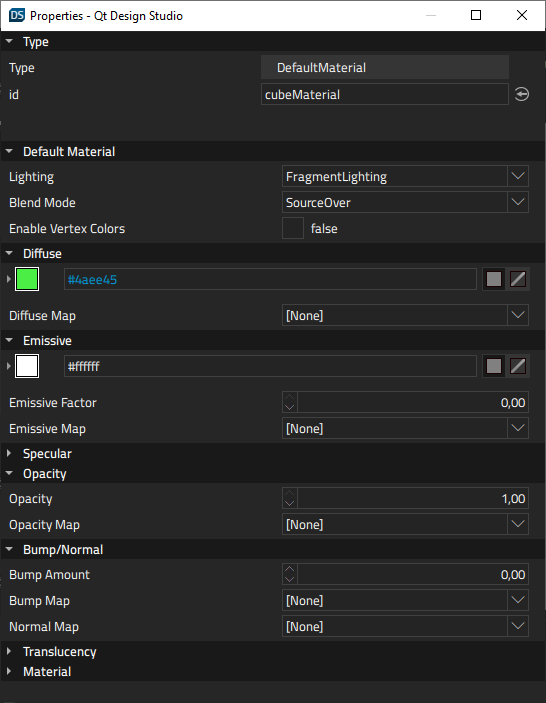Click the Diffuse transparent color button
This screenshot has width=546, height=703.
(x=518, y=279)
